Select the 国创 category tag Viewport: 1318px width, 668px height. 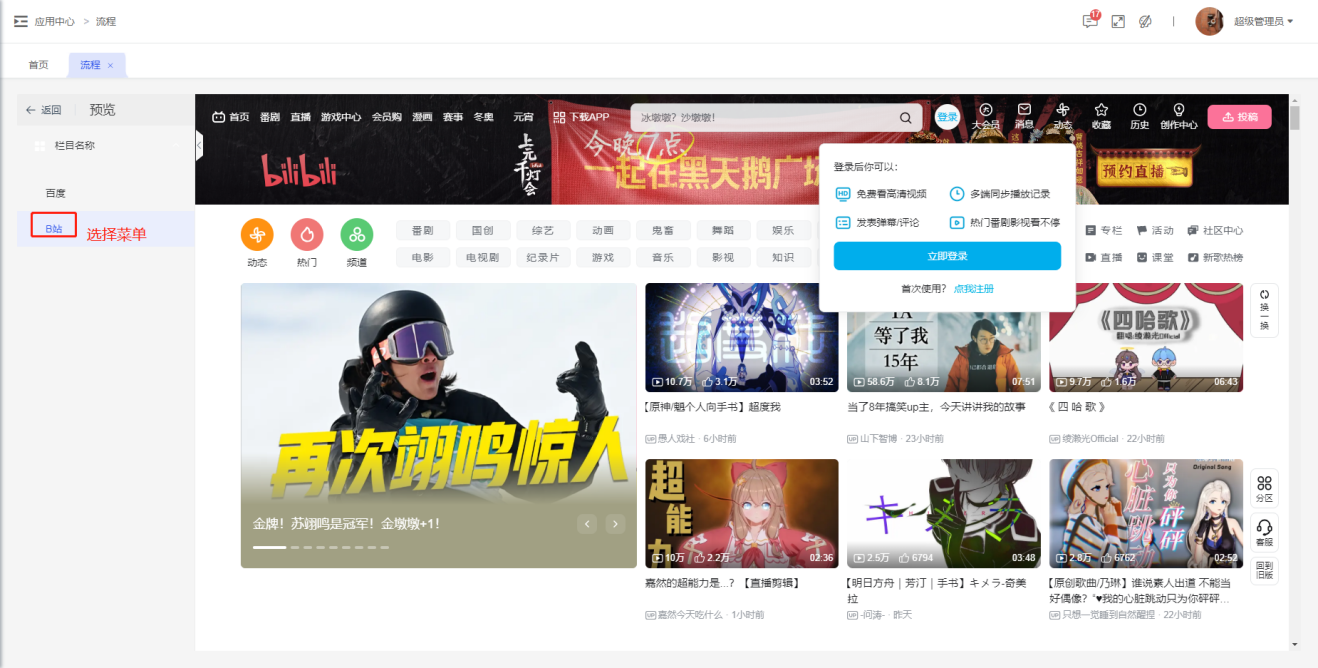[482, 230]
